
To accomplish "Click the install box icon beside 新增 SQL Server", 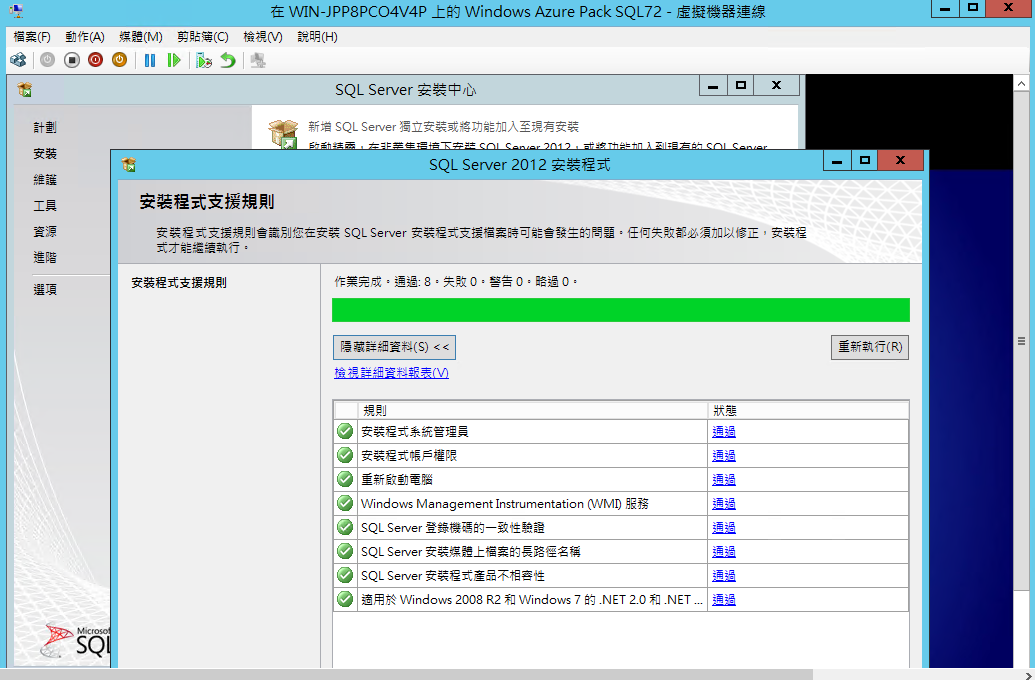I will click(x=284, y=134).
